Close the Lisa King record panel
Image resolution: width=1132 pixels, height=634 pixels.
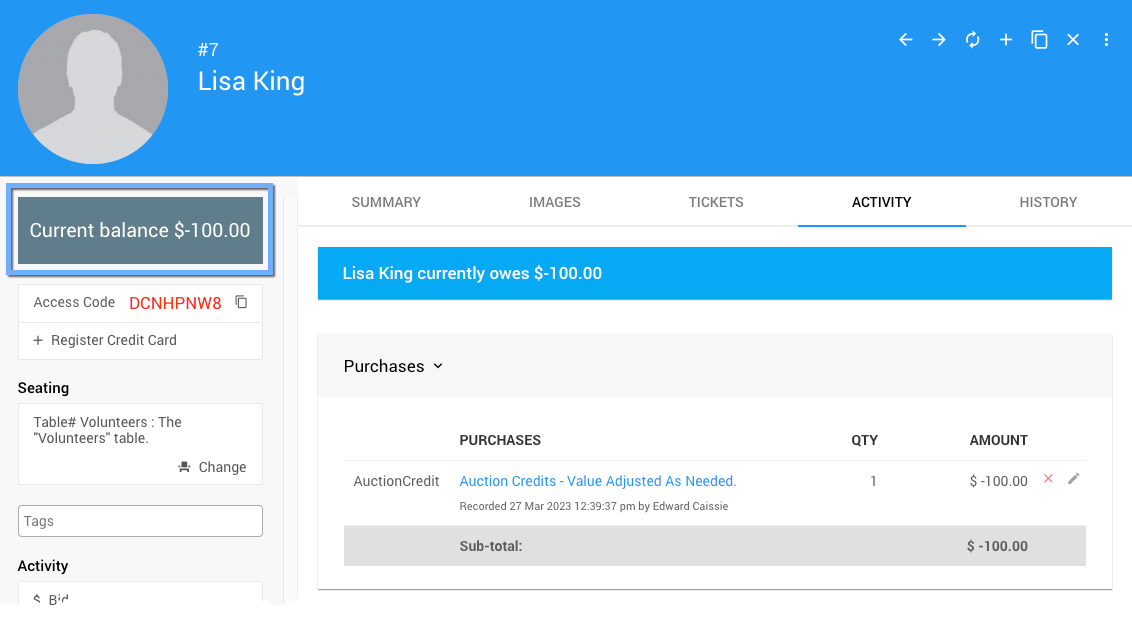click(1073, 40)
